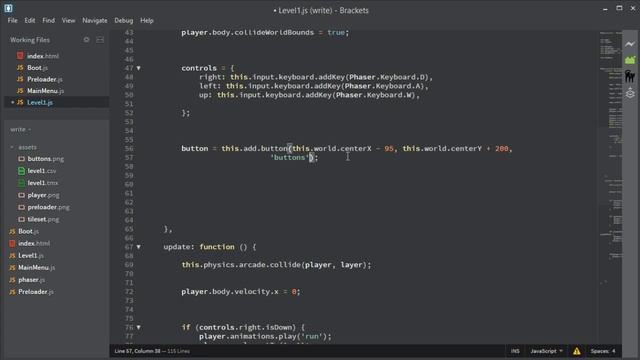Image resolution: width=640 pixels, height=360 pixels.
Task: Click the cat-figure extension icon in right toolbar
Action: coord(630,76)
